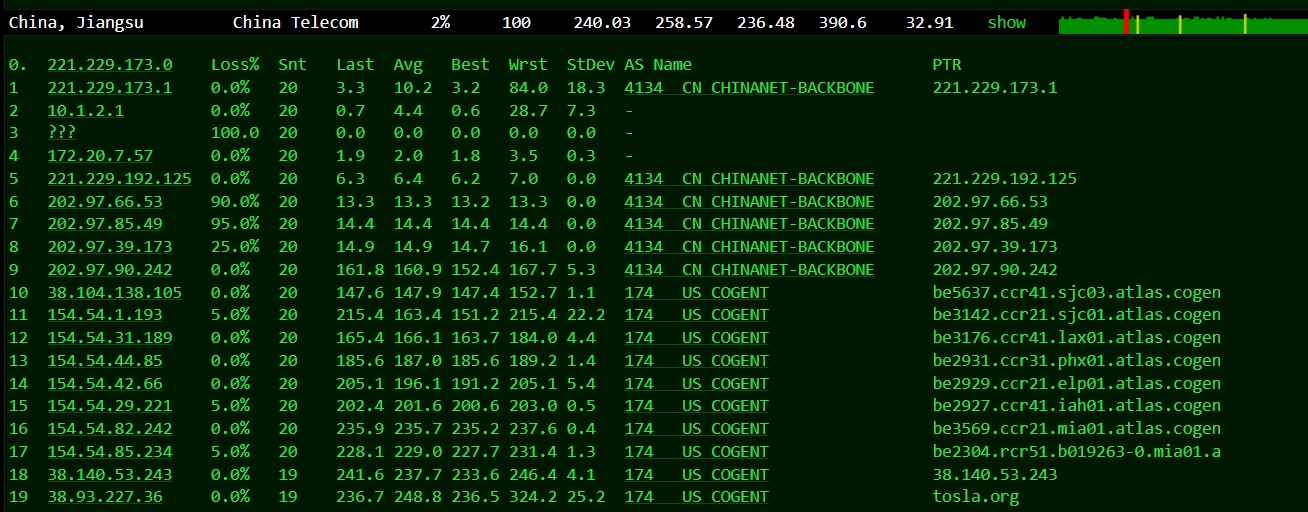Open AS 174 US COGENT link on hop 13
Viewport: 1308px width, 512px height.
coord(697,361)
